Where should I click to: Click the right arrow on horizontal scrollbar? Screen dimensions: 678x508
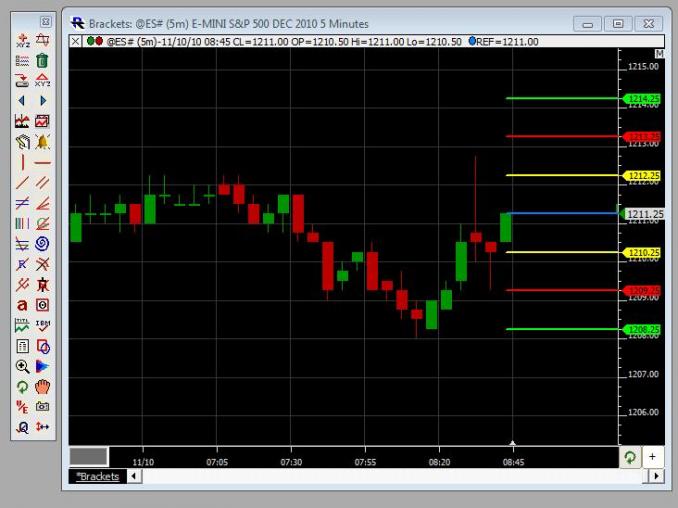[657, 476]
